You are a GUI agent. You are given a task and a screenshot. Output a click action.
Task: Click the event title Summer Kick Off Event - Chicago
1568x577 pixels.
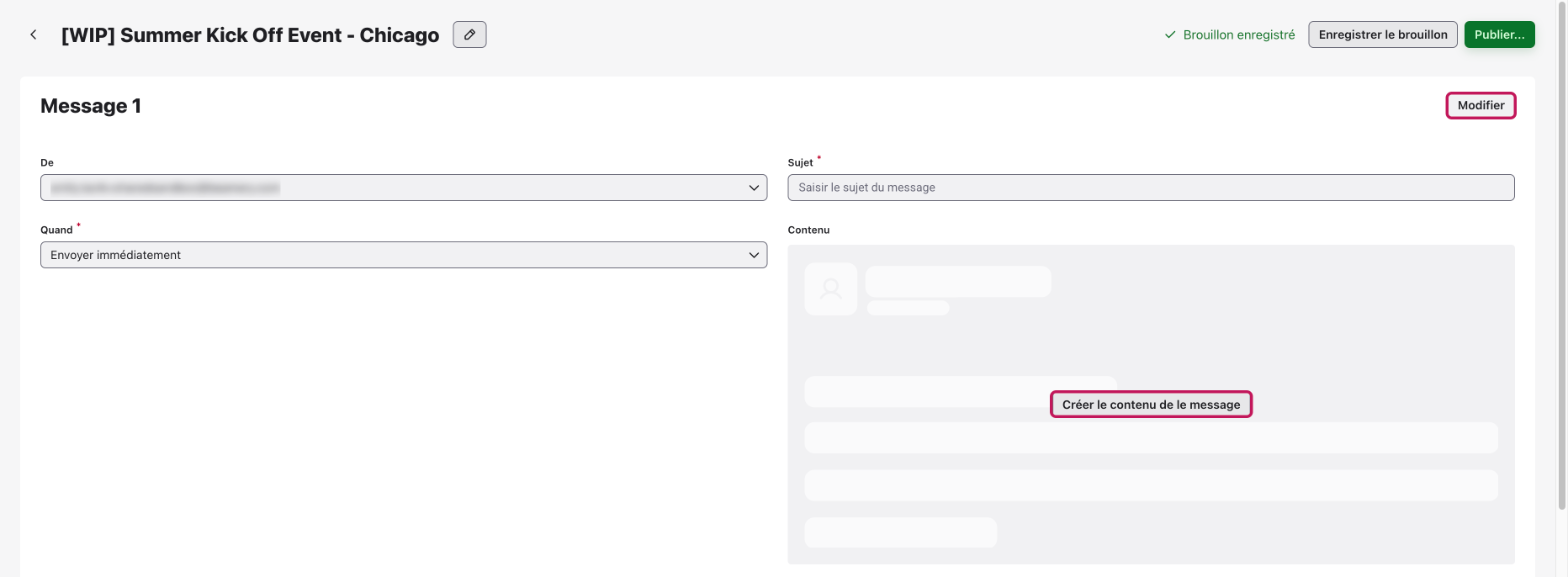click(x=250, y=35)
